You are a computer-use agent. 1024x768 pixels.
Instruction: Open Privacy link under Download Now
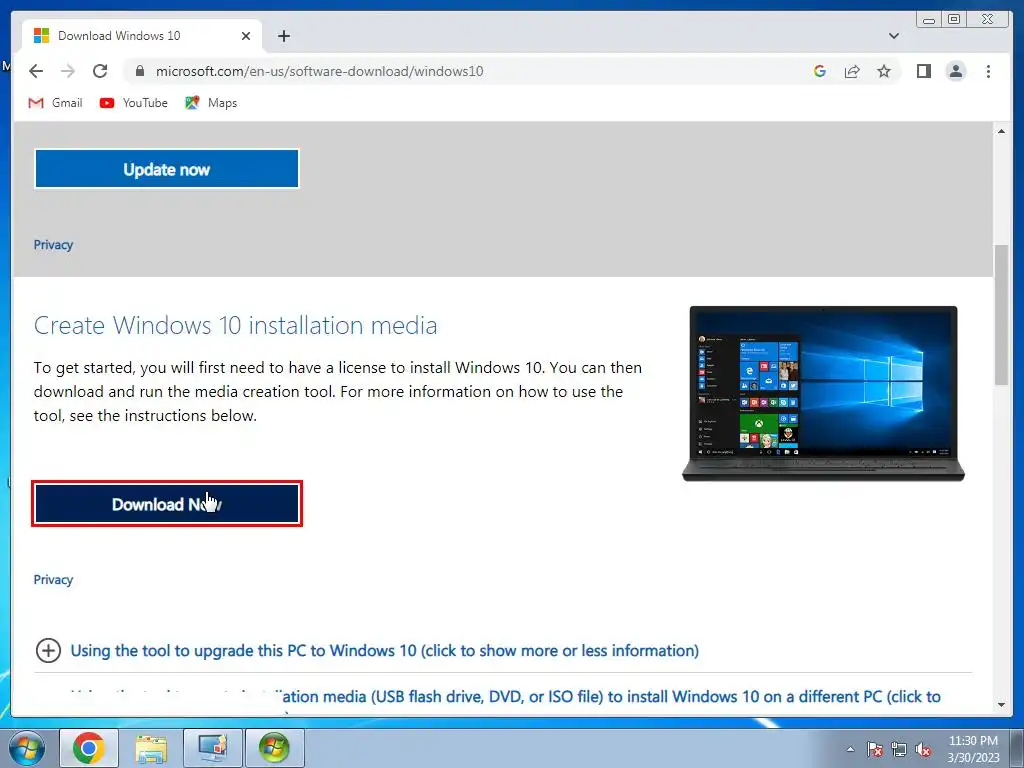tap(54, 580)
